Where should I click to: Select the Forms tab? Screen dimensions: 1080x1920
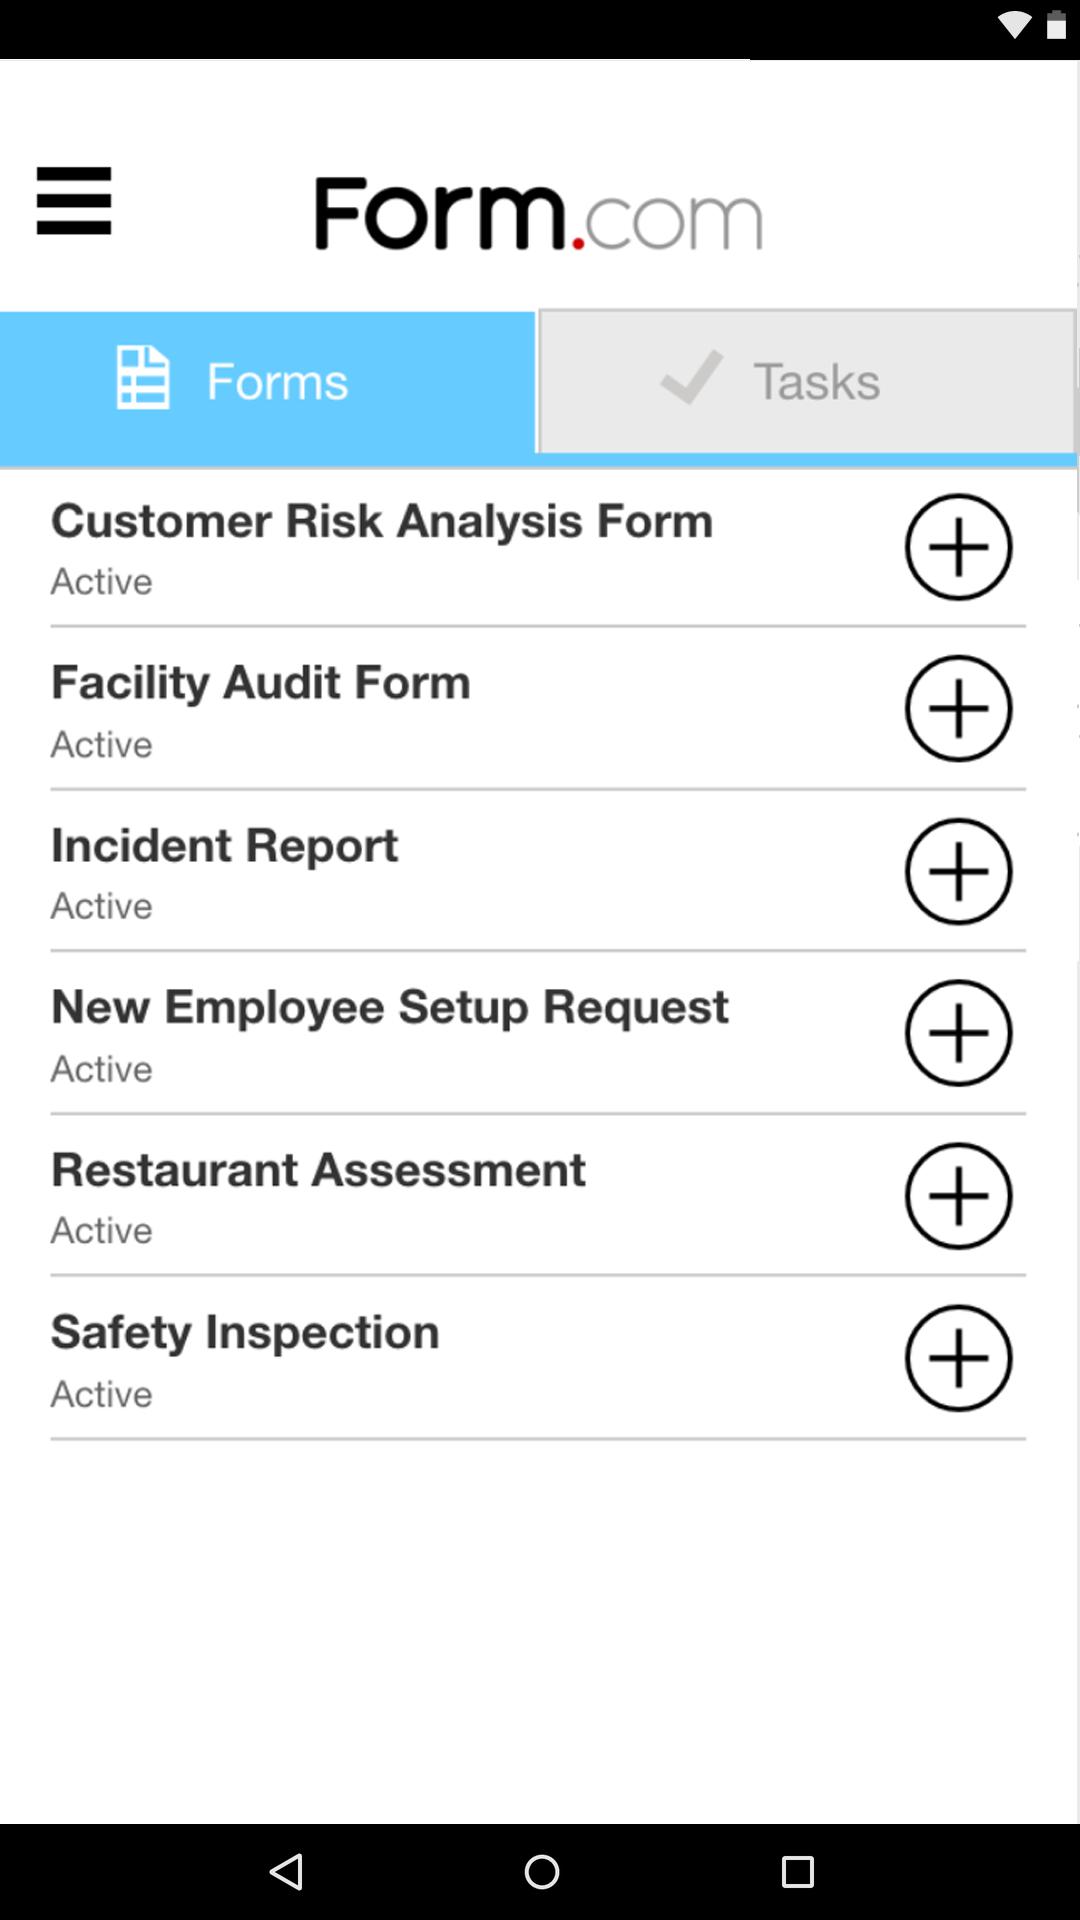point(267,383)
